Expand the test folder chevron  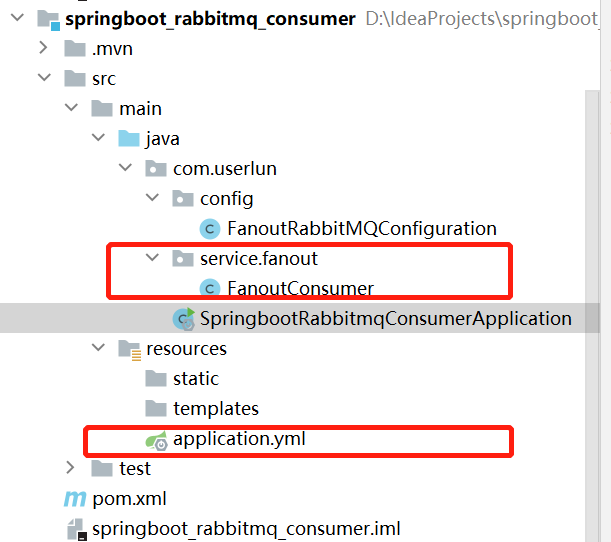pos(71,467)
